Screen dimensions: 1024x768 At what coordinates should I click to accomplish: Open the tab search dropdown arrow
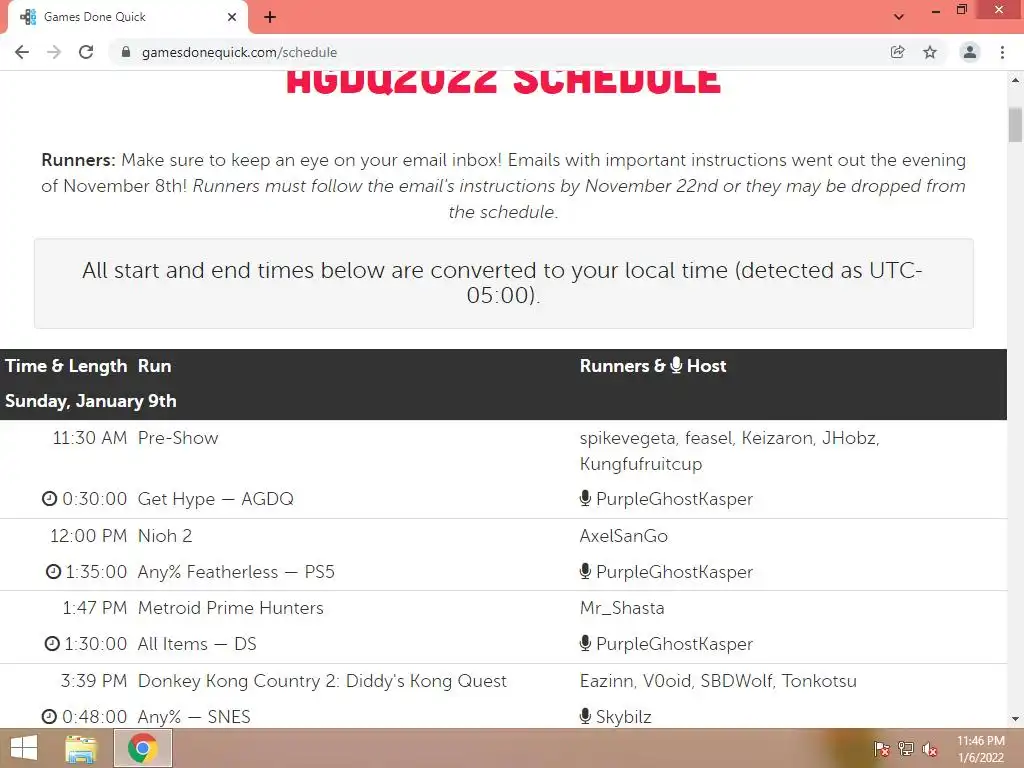point(899,17)
